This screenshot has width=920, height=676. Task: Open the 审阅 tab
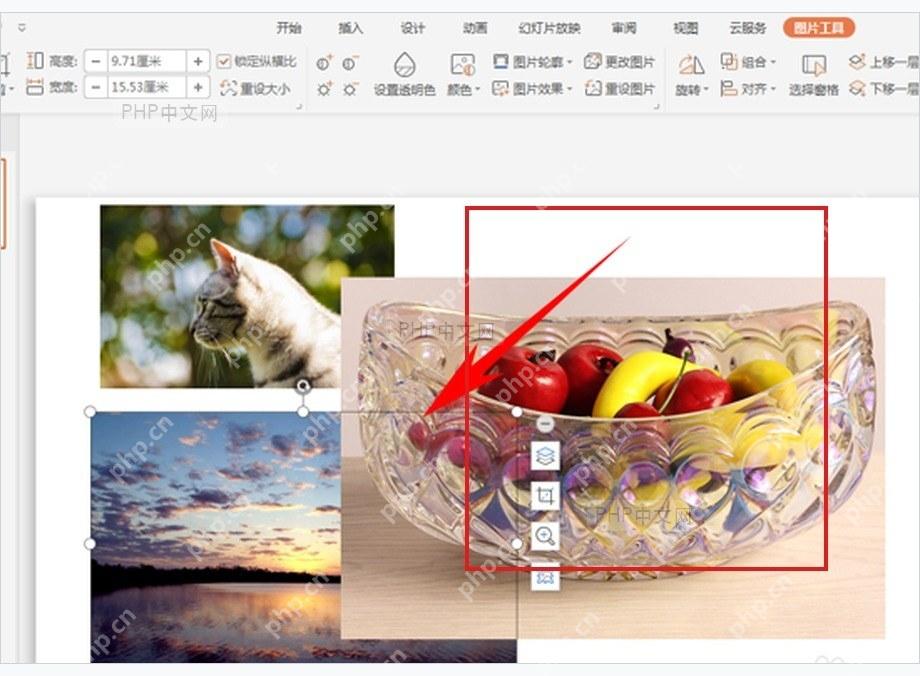(x=624, y=28)
